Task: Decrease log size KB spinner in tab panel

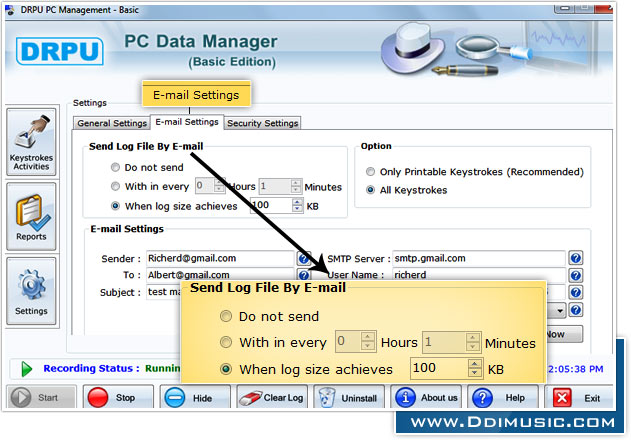Action: coord(297,209)
